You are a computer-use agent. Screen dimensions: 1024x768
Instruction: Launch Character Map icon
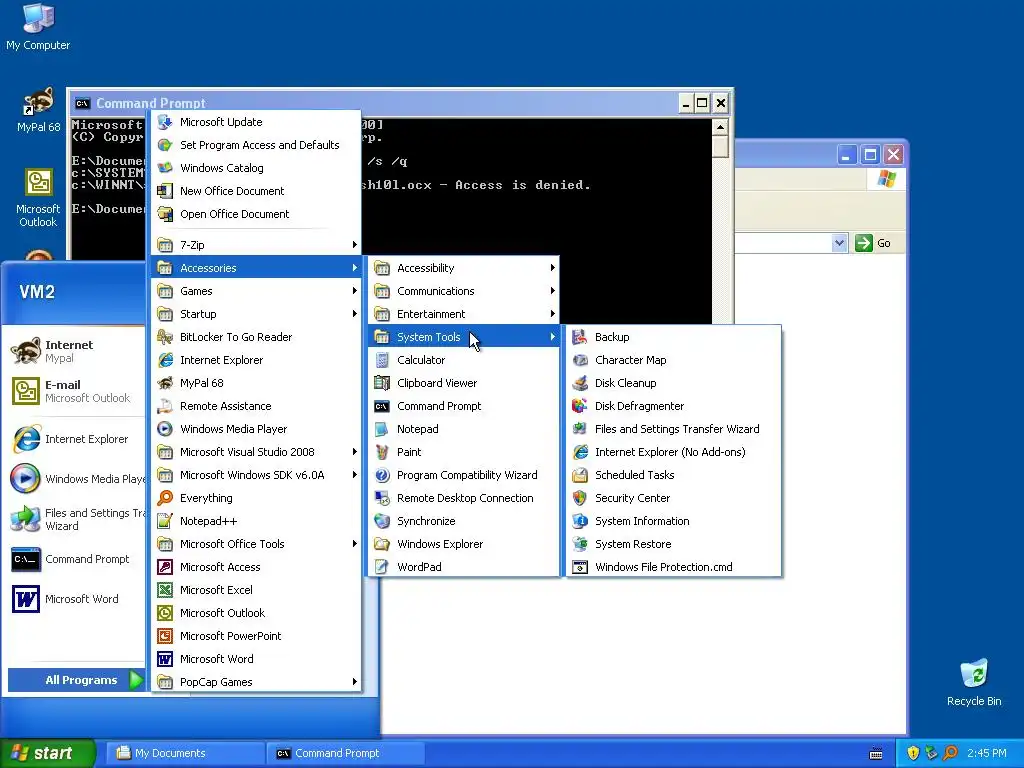pyautogui.click(x=580, y=360)
